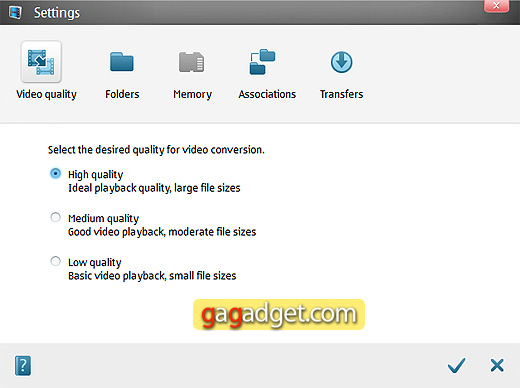Select the Medium quality radio button

tap(55, 217)
